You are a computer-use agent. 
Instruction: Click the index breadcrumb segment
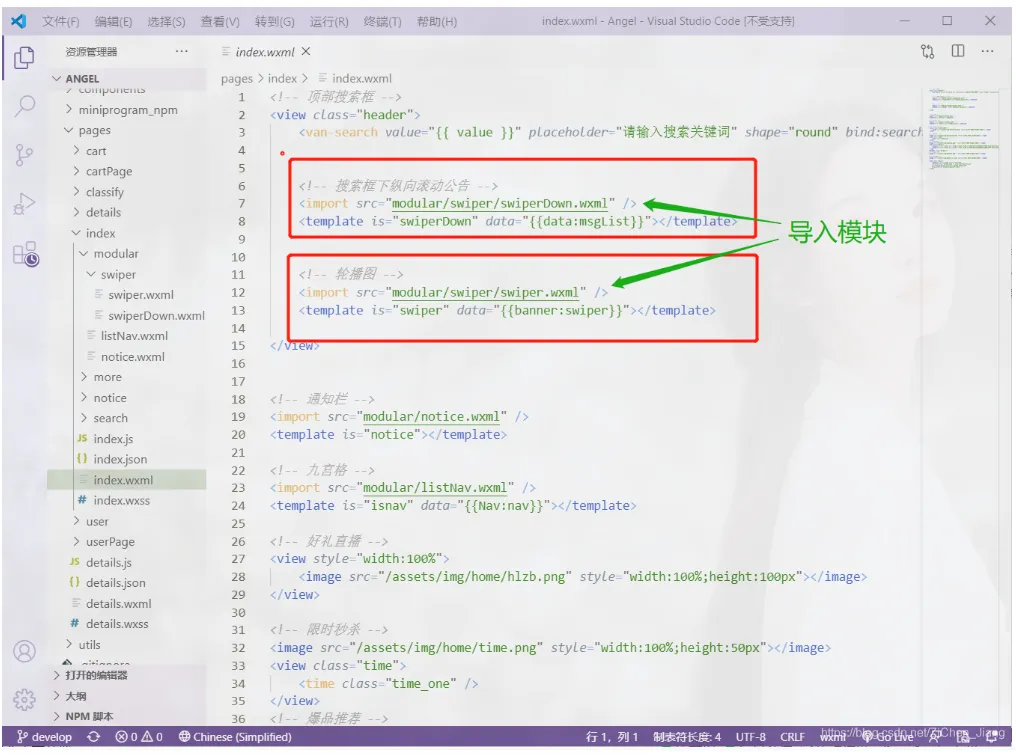pos(283,78)
